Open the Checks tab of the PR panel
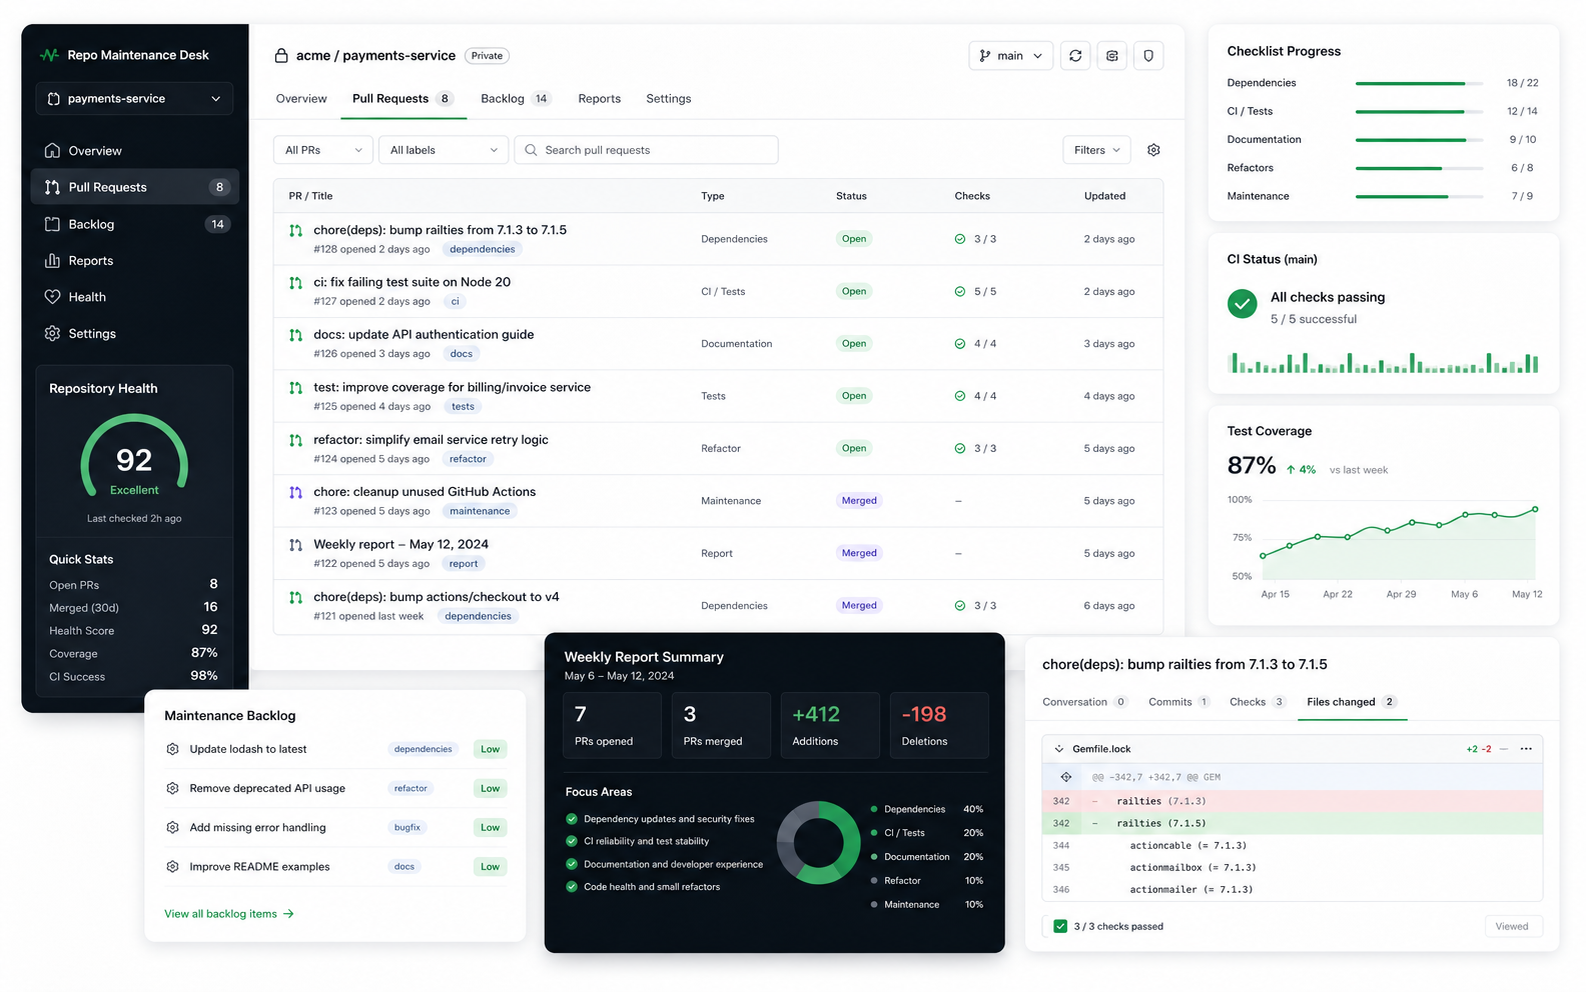The height and width of the screenshot is (992, 1586). (x=1257, y=702)
